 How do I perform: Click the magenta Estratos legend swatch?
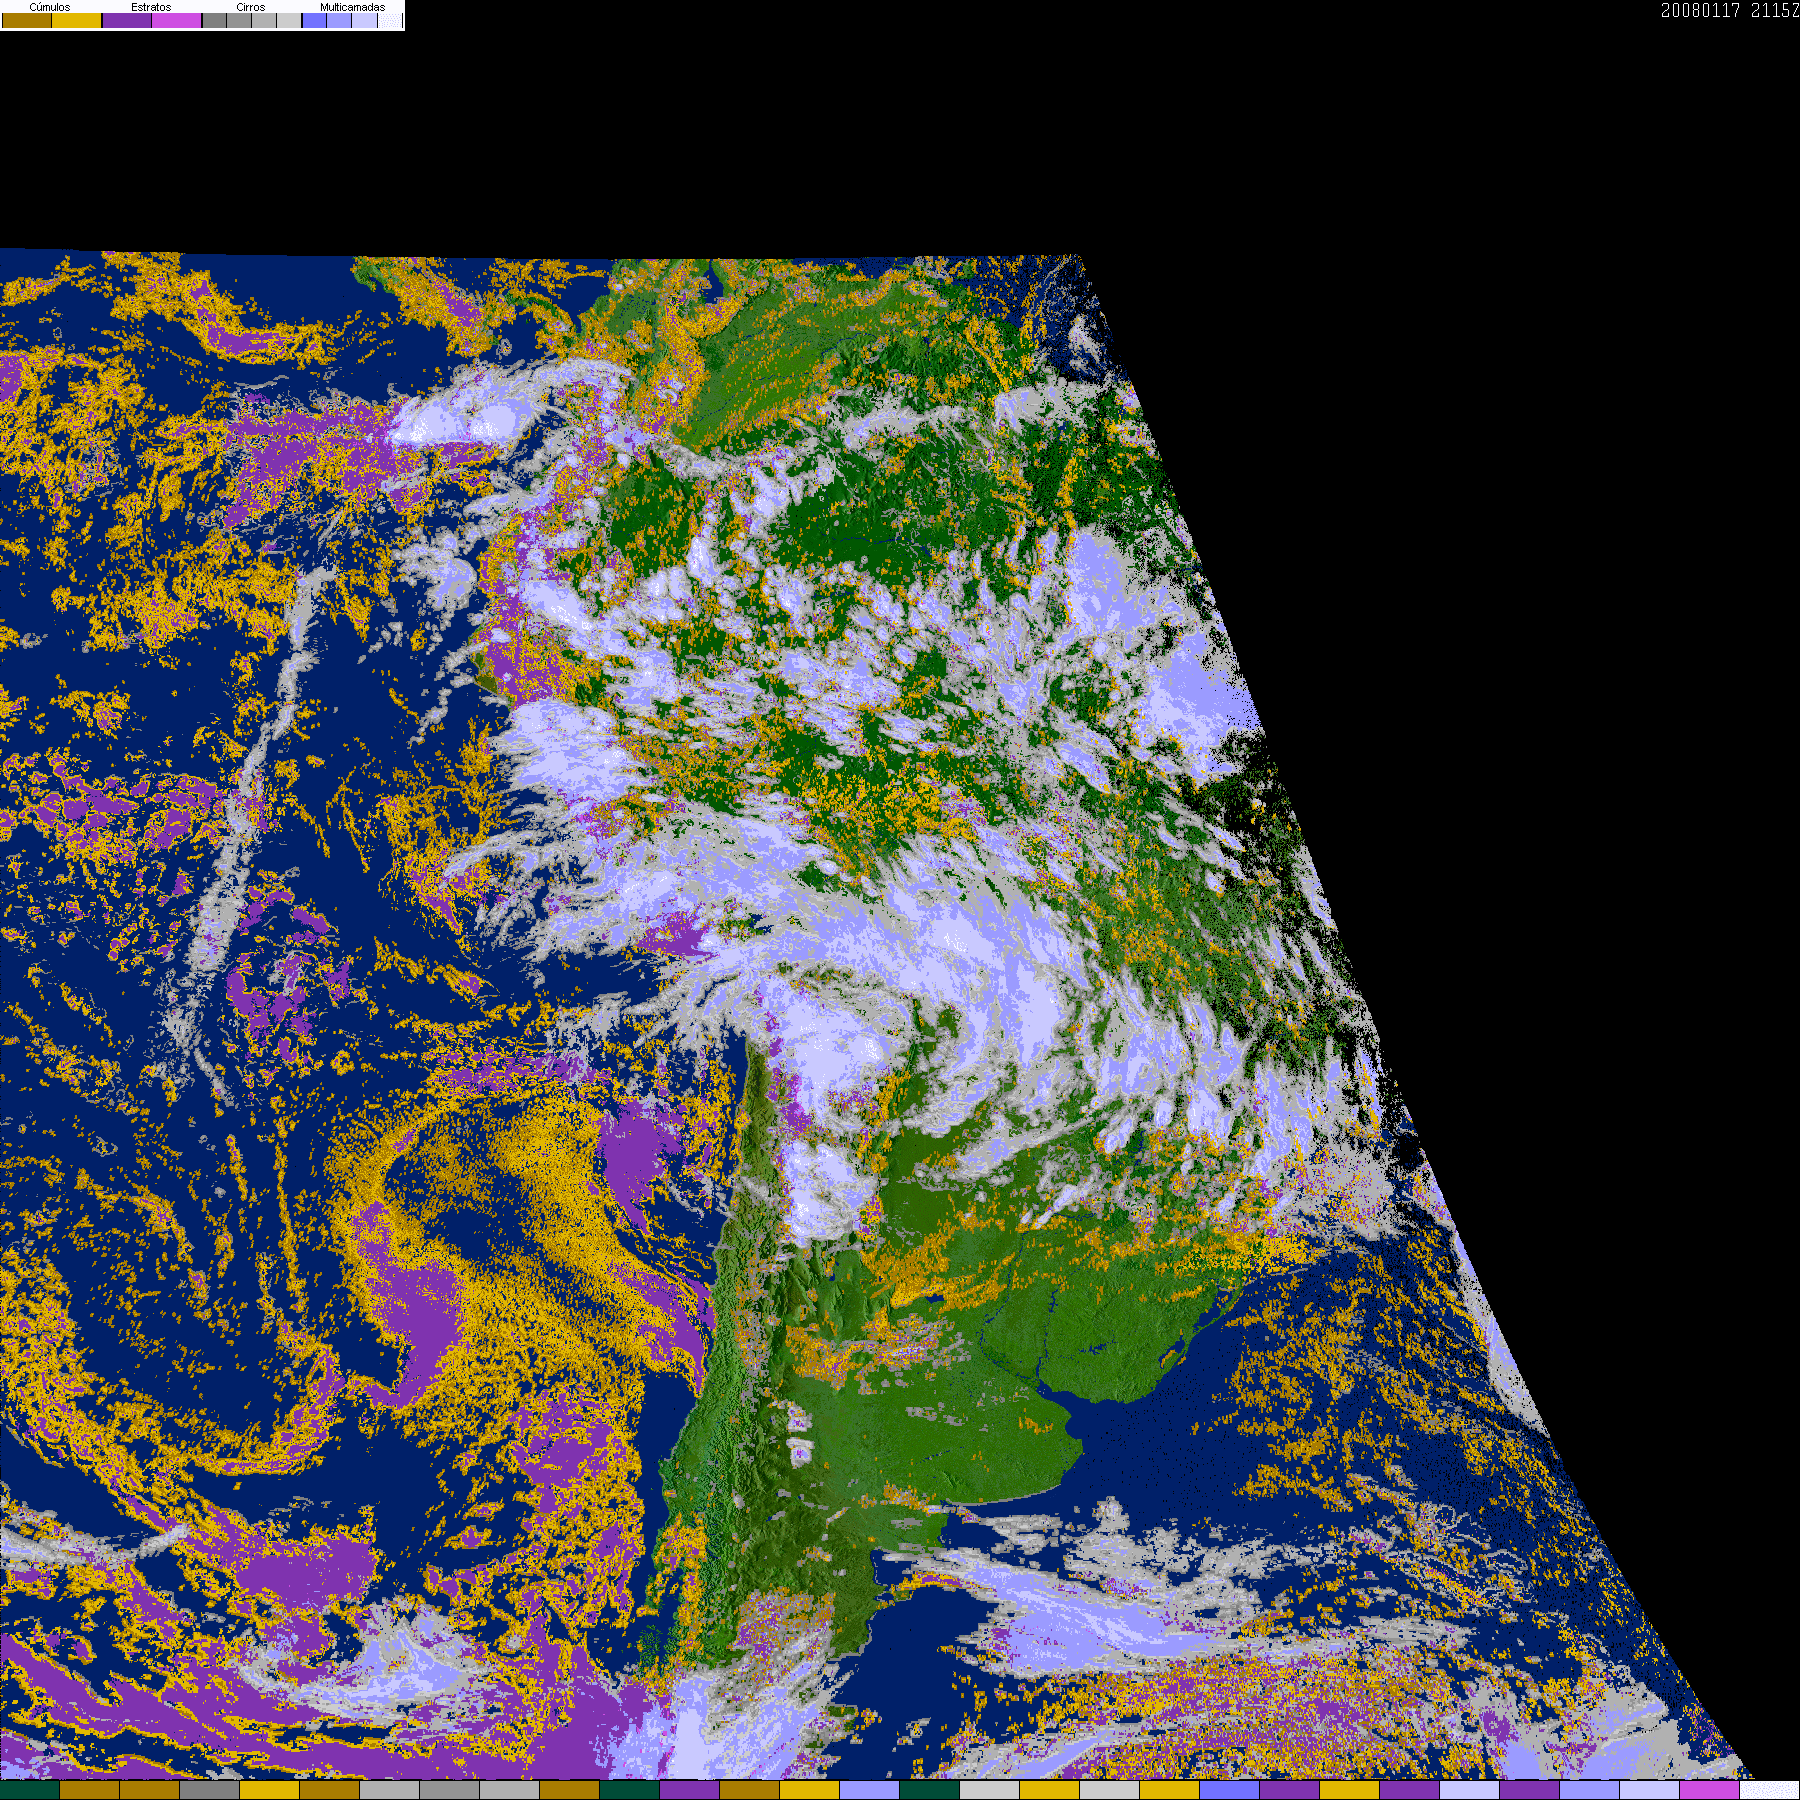pos(176,20)
